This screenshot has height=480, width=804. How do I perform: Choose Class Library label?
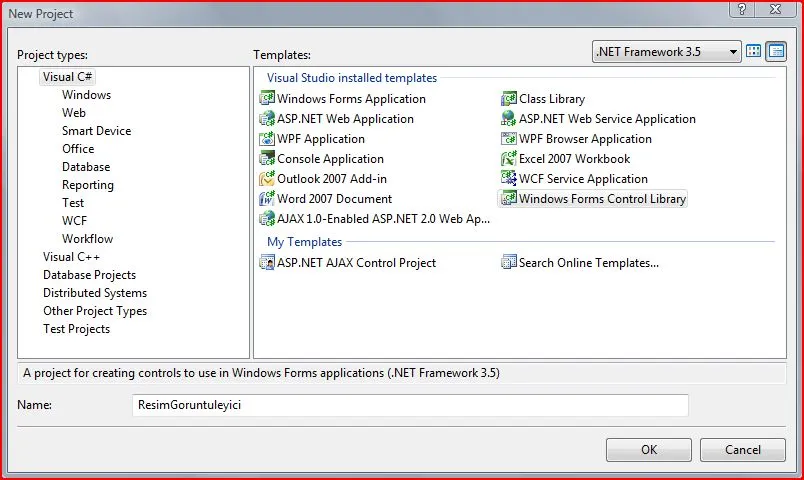point(552,98)
